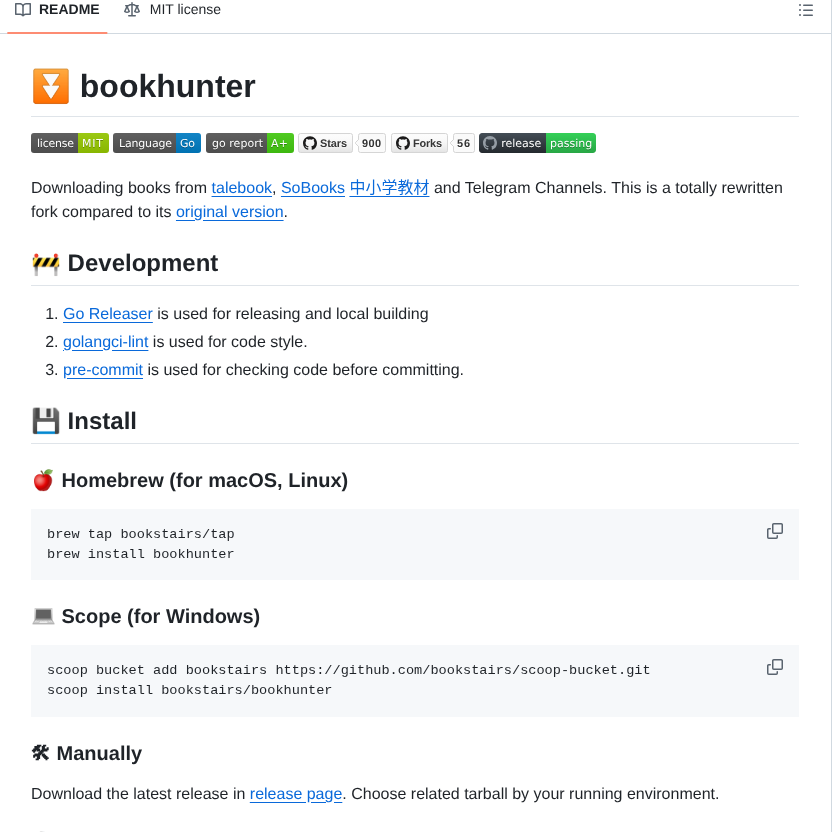This screenshot has width=832, height=832.
Task: Copy the Scoop install commands
Action: point(775,667)
